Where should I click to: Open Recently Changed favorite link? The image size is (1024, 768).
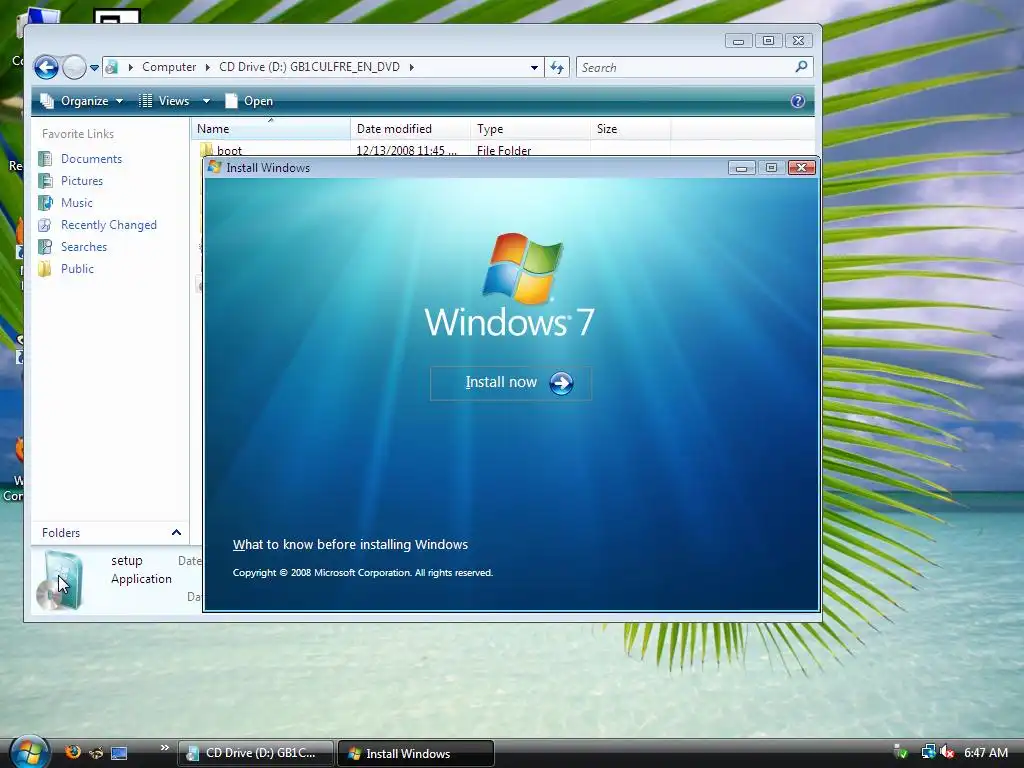pyautogui.click(x=108, y=225)
